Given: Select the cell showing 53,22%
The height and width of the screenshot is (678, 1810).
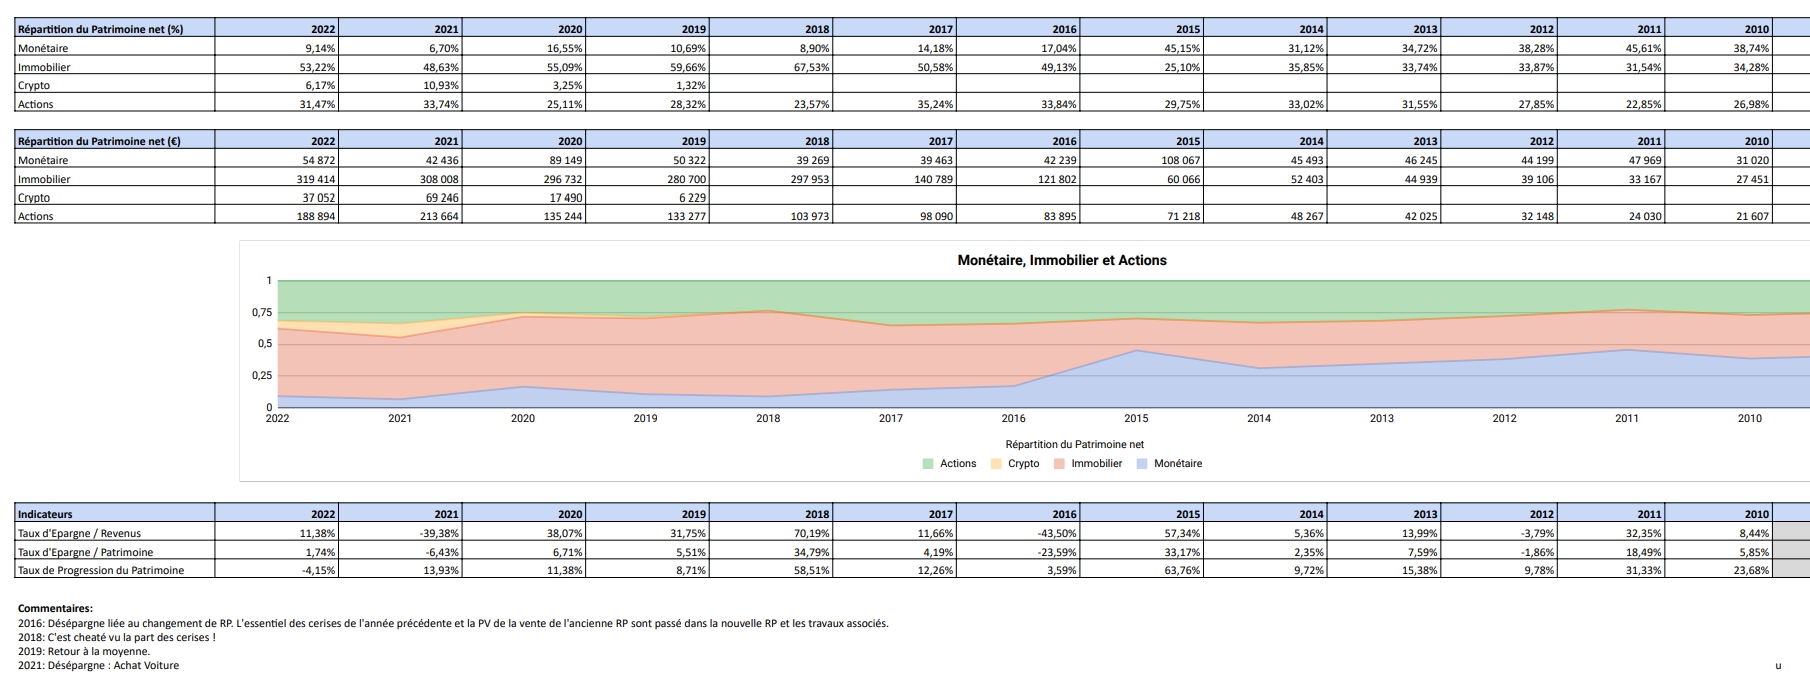Looking at the screenshot, I should pos(276,67).
